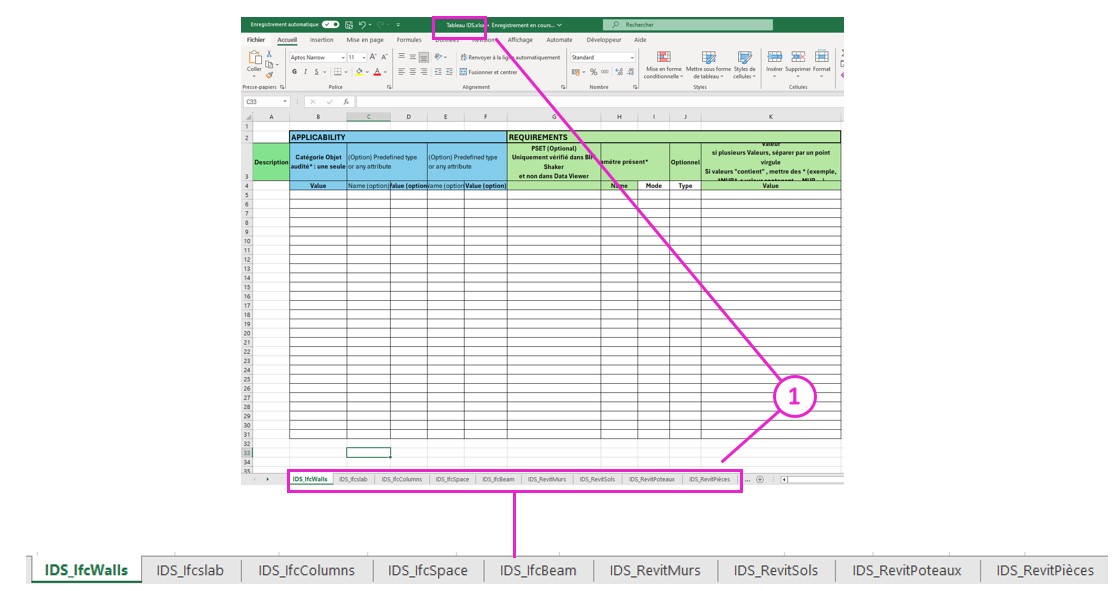Click the Italic I formatting icon

click(x=305, y=72)
